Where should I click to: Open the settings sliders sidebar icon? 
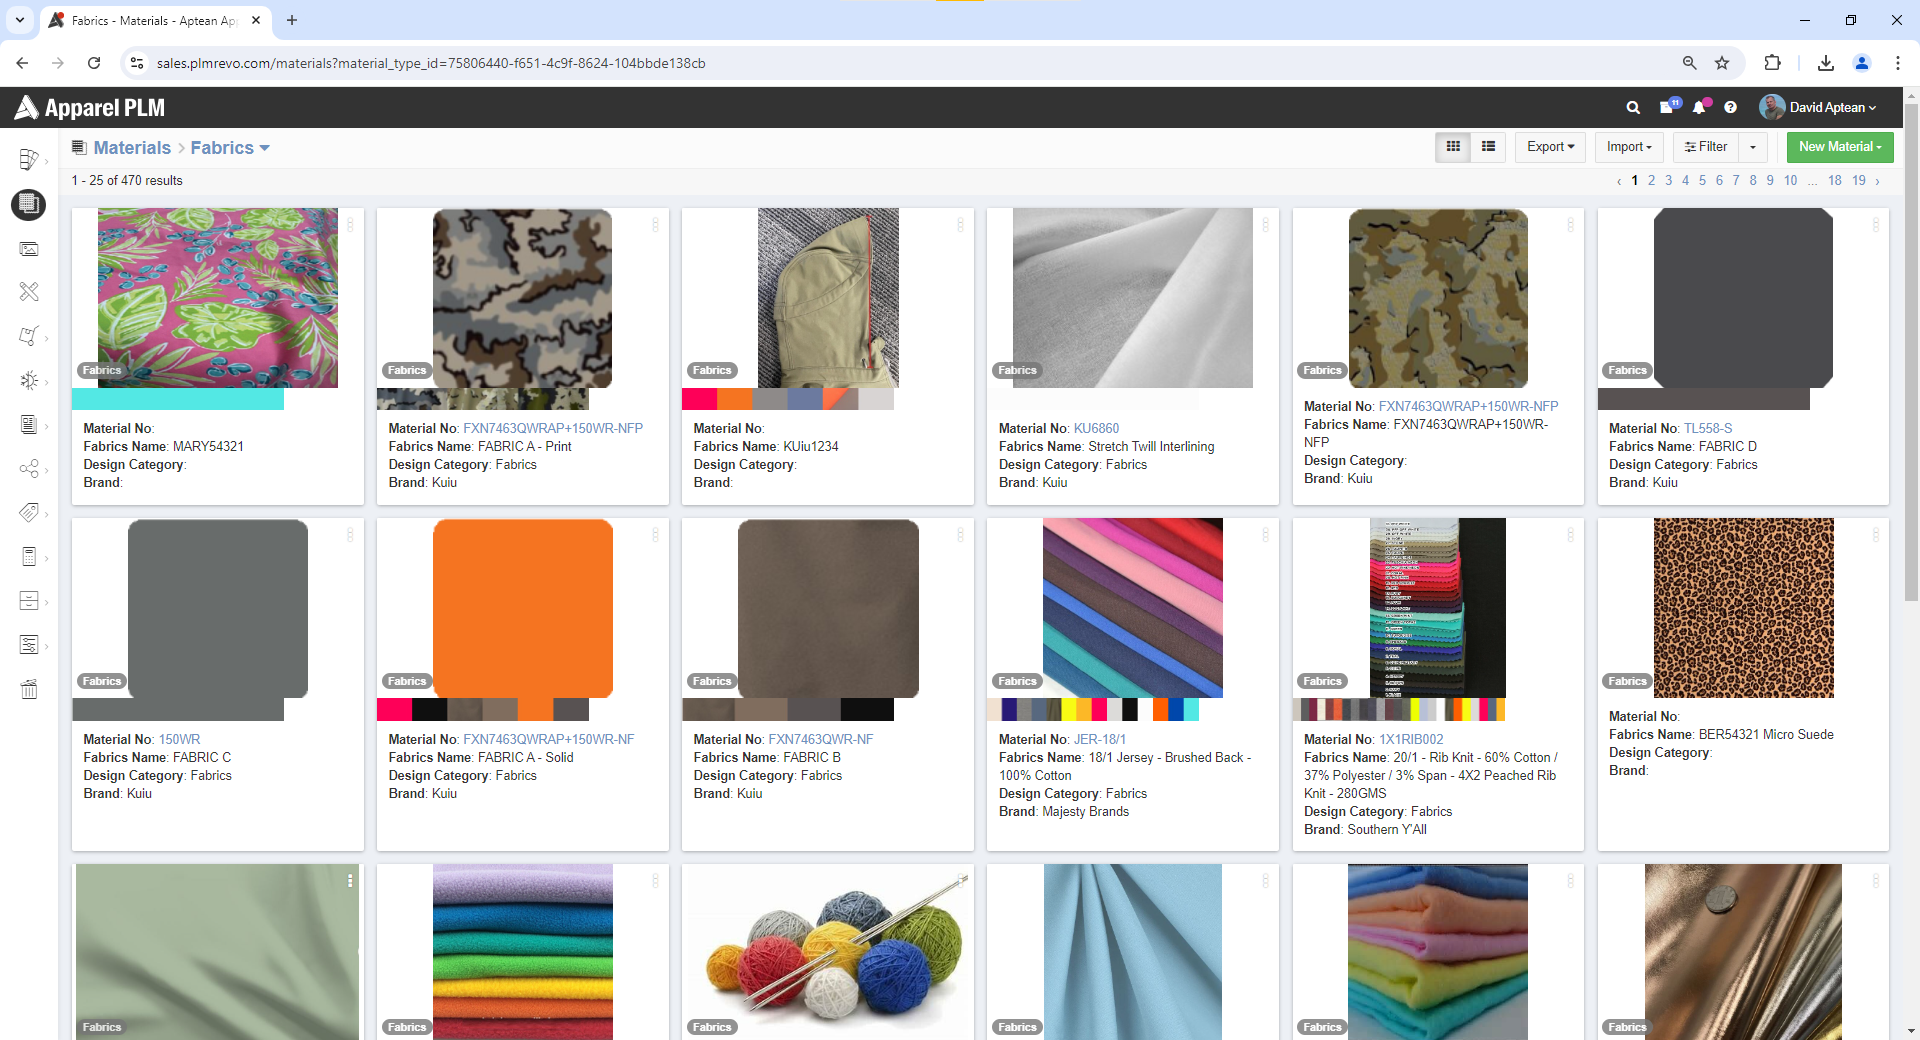pos(29,645)
